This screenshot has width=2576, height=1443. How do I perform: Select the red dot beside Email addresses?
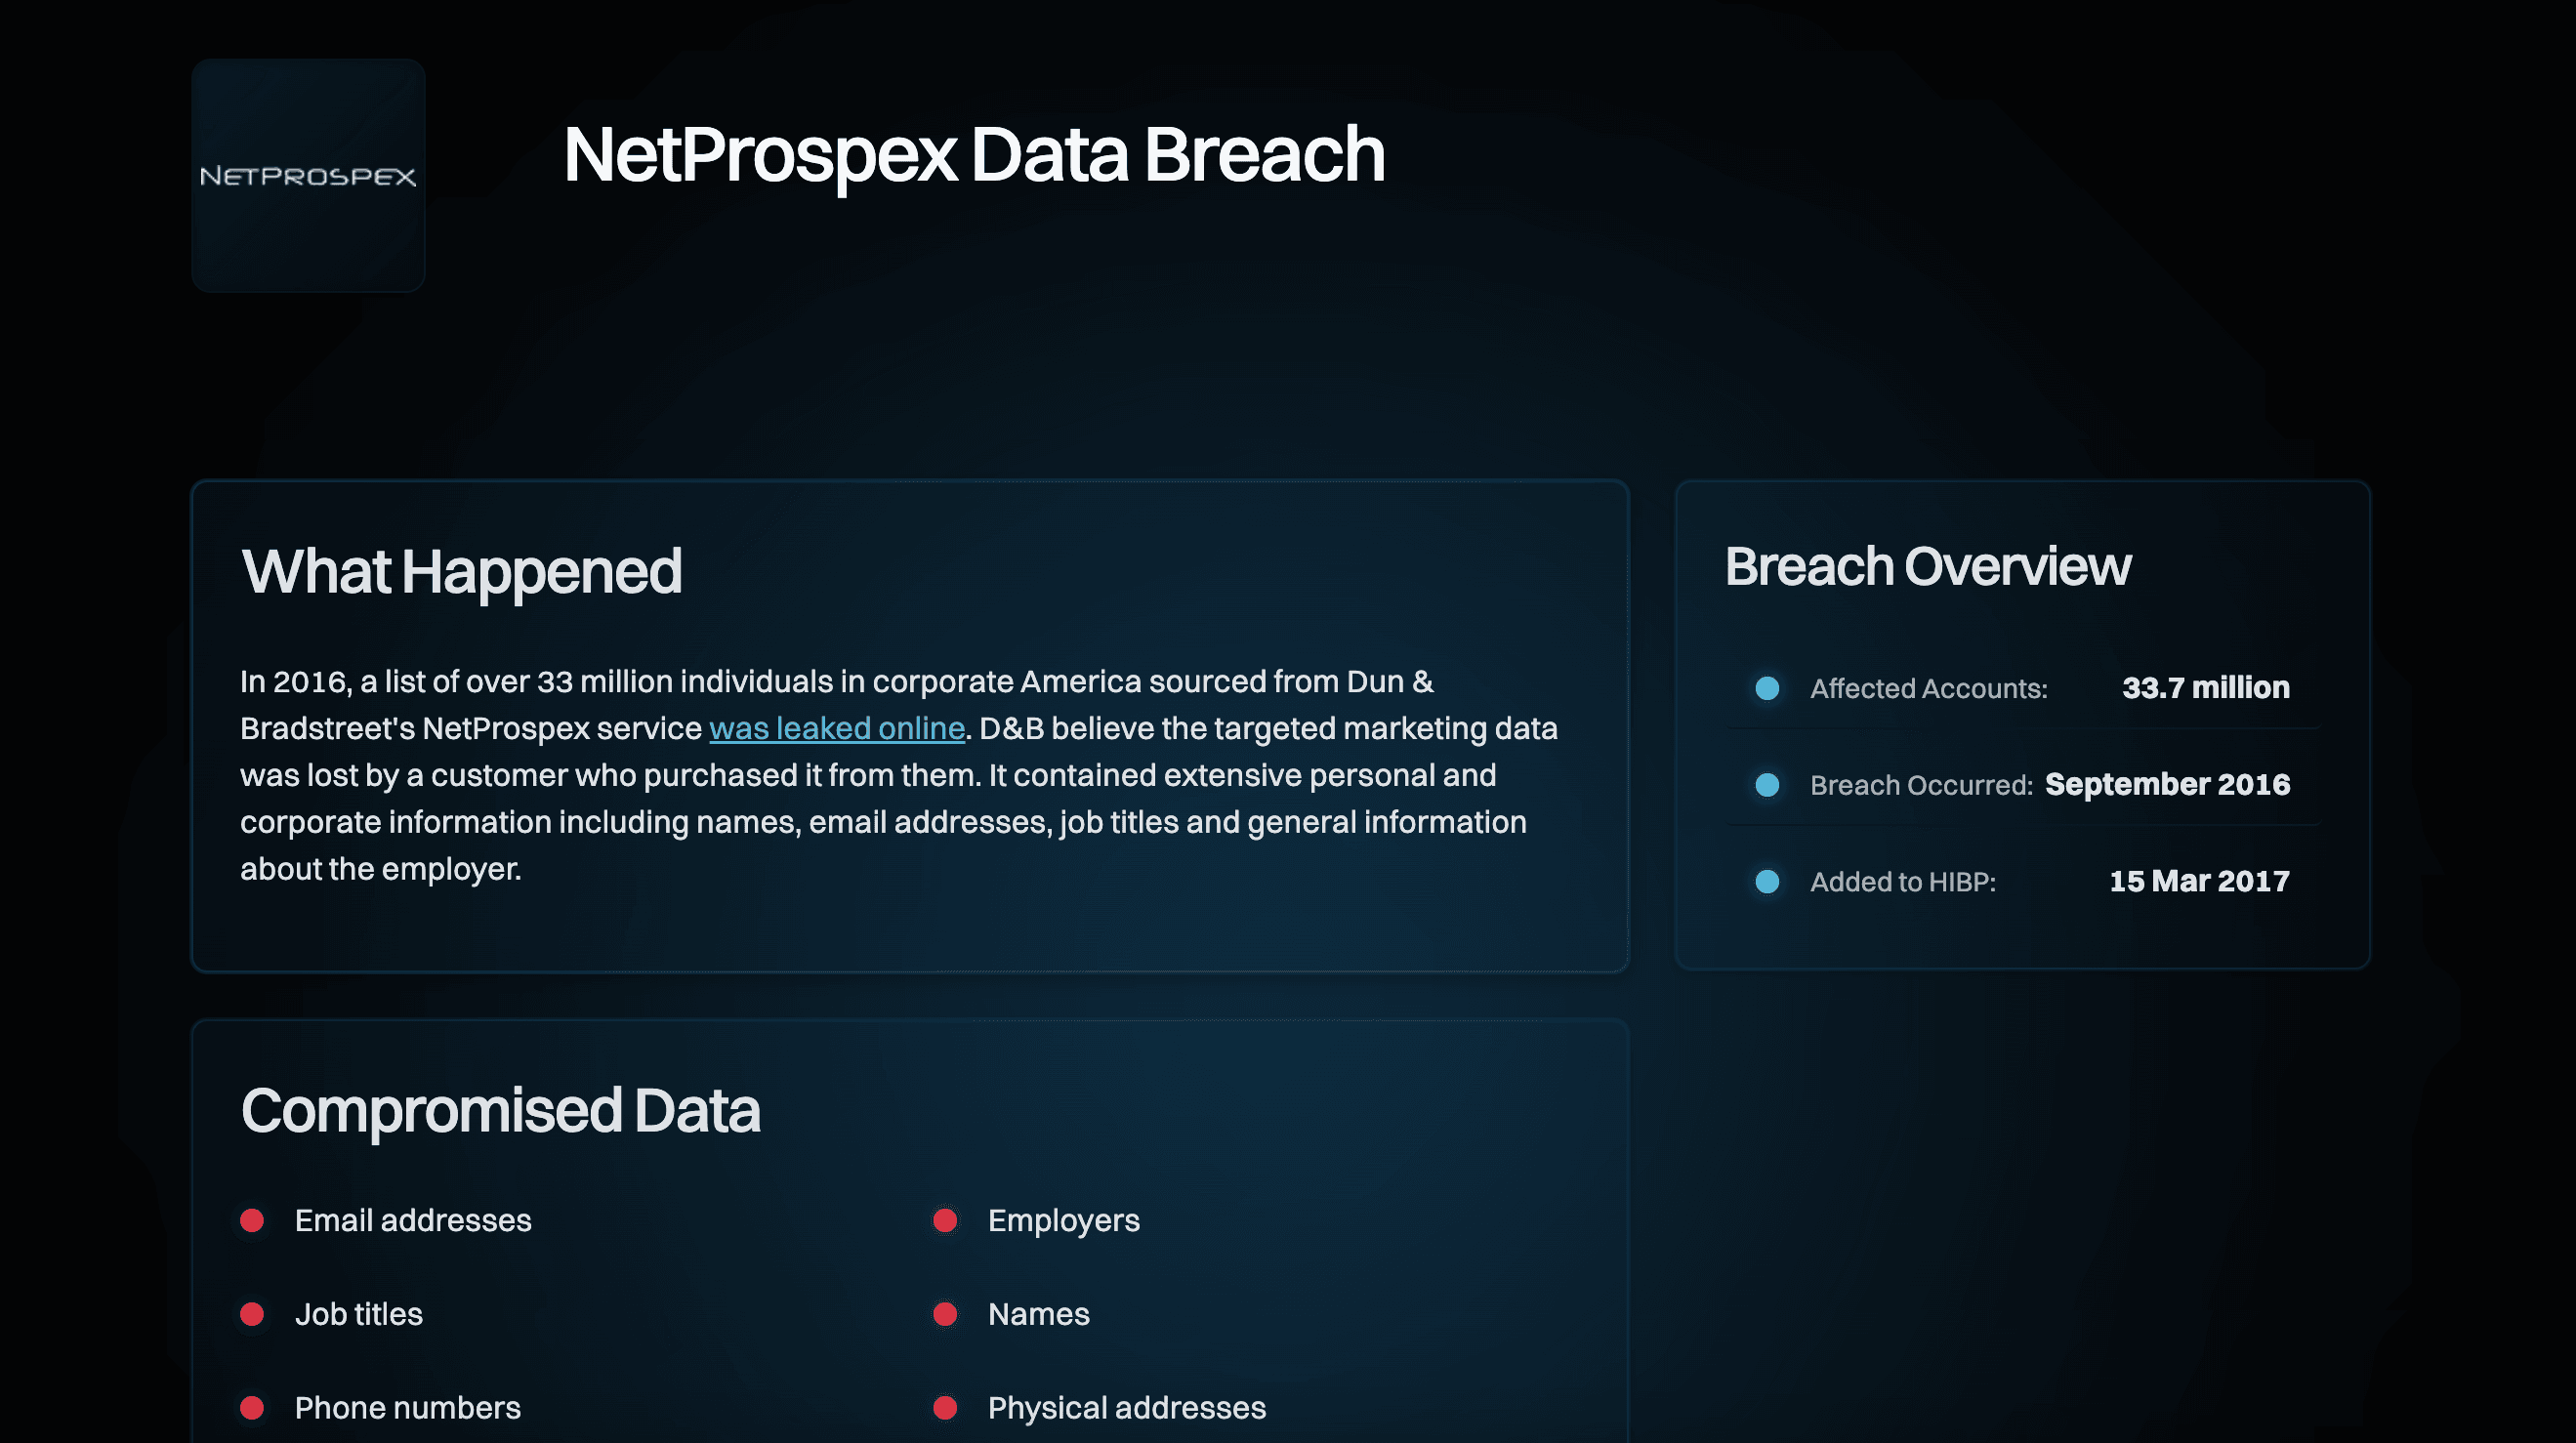pos(252,1219)
